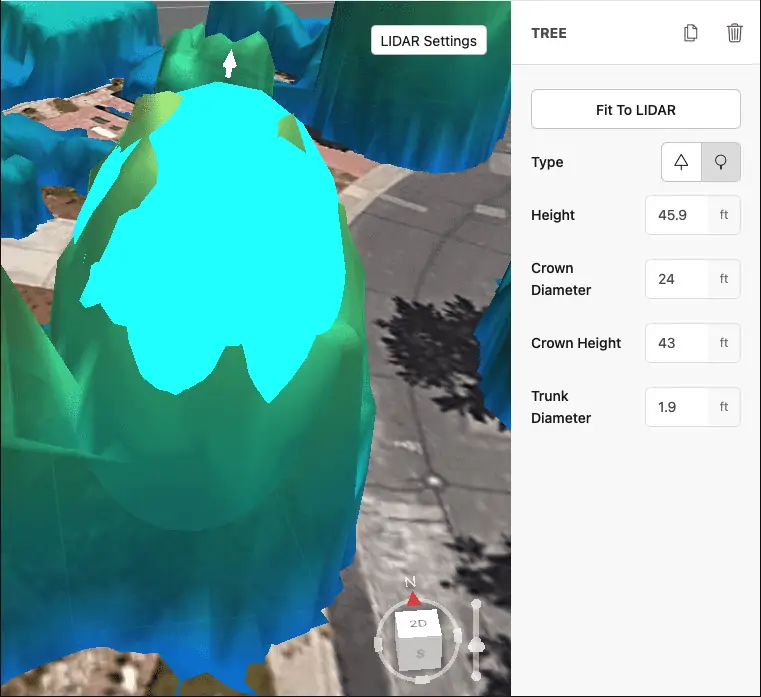This screenshot has width=761, height=697.
Task: Edit the Crown Diameter value field
Action: click(x=677, y=279)
